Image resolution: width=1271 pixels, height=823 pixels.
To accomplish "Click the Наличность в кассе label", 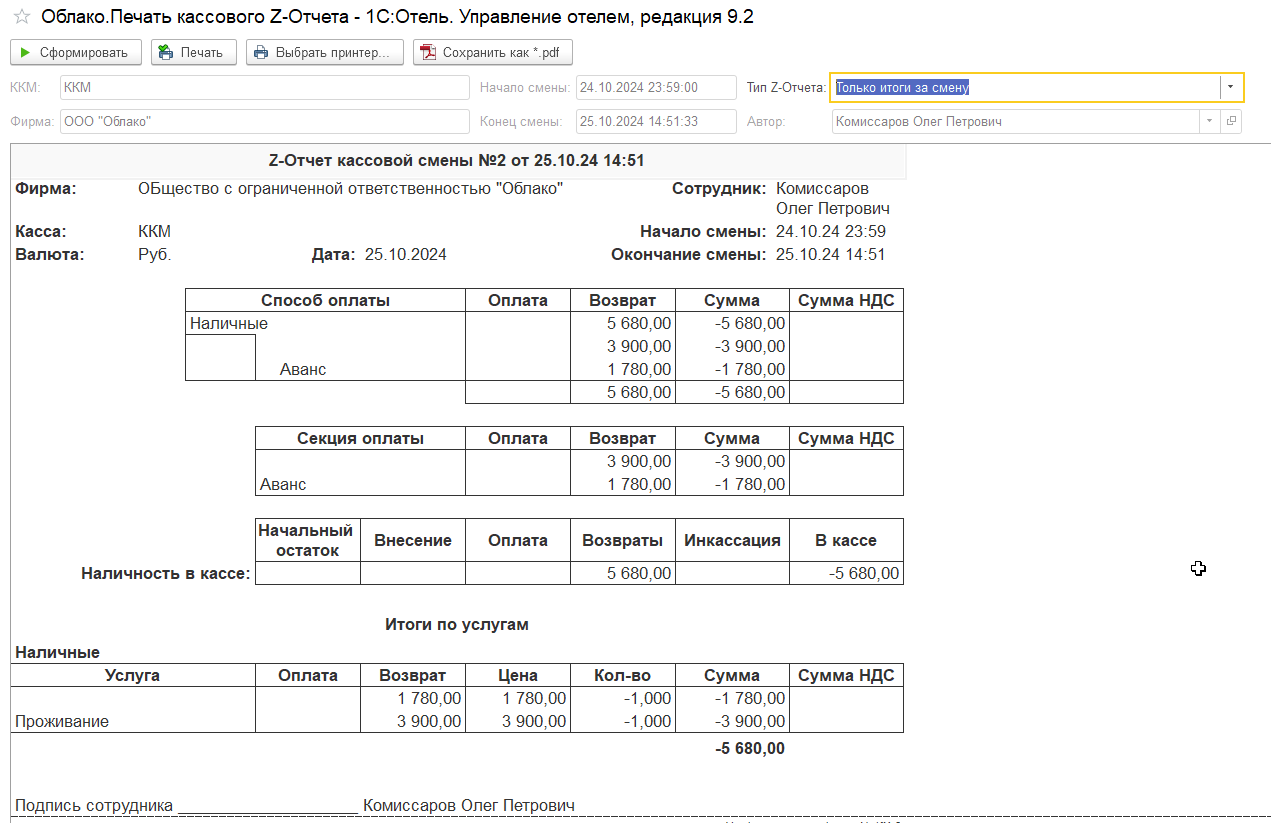I will coord(165,573).
